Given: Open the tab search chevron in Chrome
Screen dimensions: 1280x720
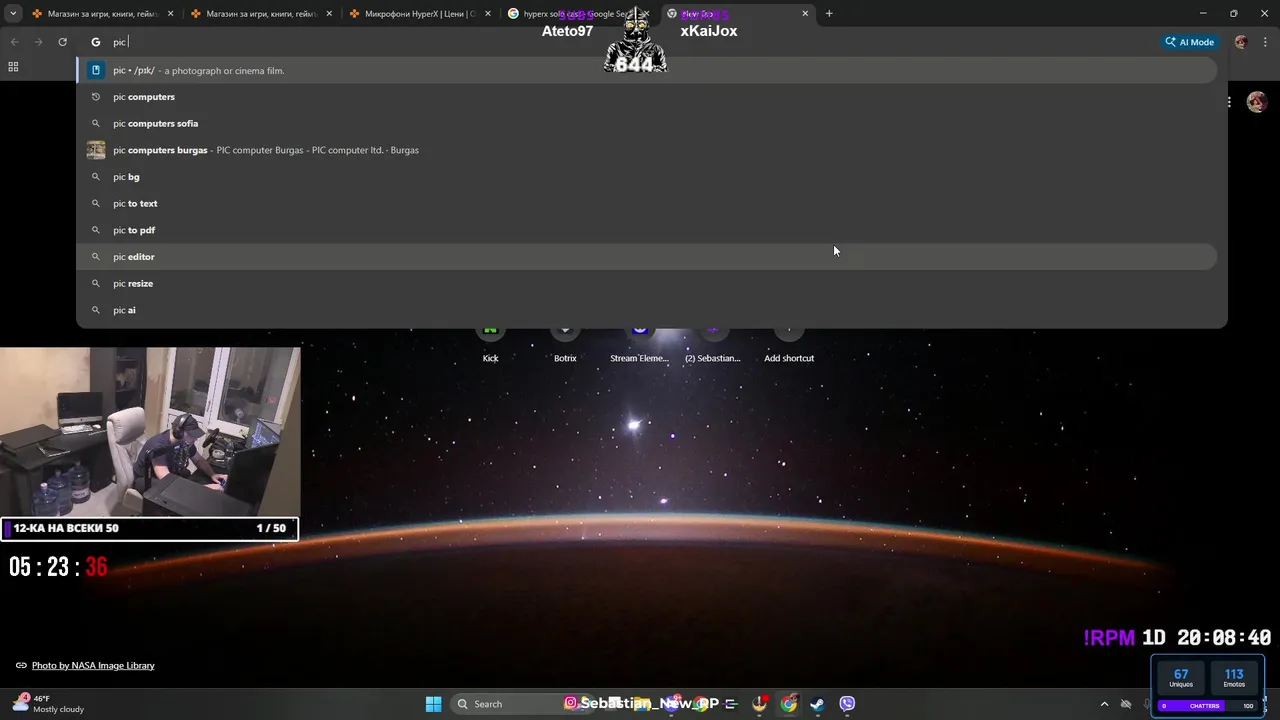Looking at the screenshot, I should (x=13, y=13).
